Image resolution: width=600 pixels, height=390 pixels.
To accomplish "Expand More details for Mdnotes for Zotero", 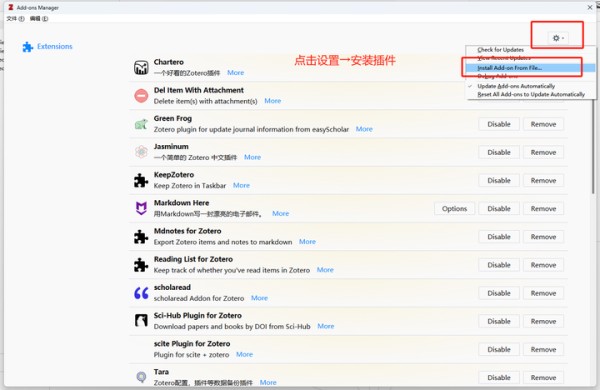I will point(307,242).
